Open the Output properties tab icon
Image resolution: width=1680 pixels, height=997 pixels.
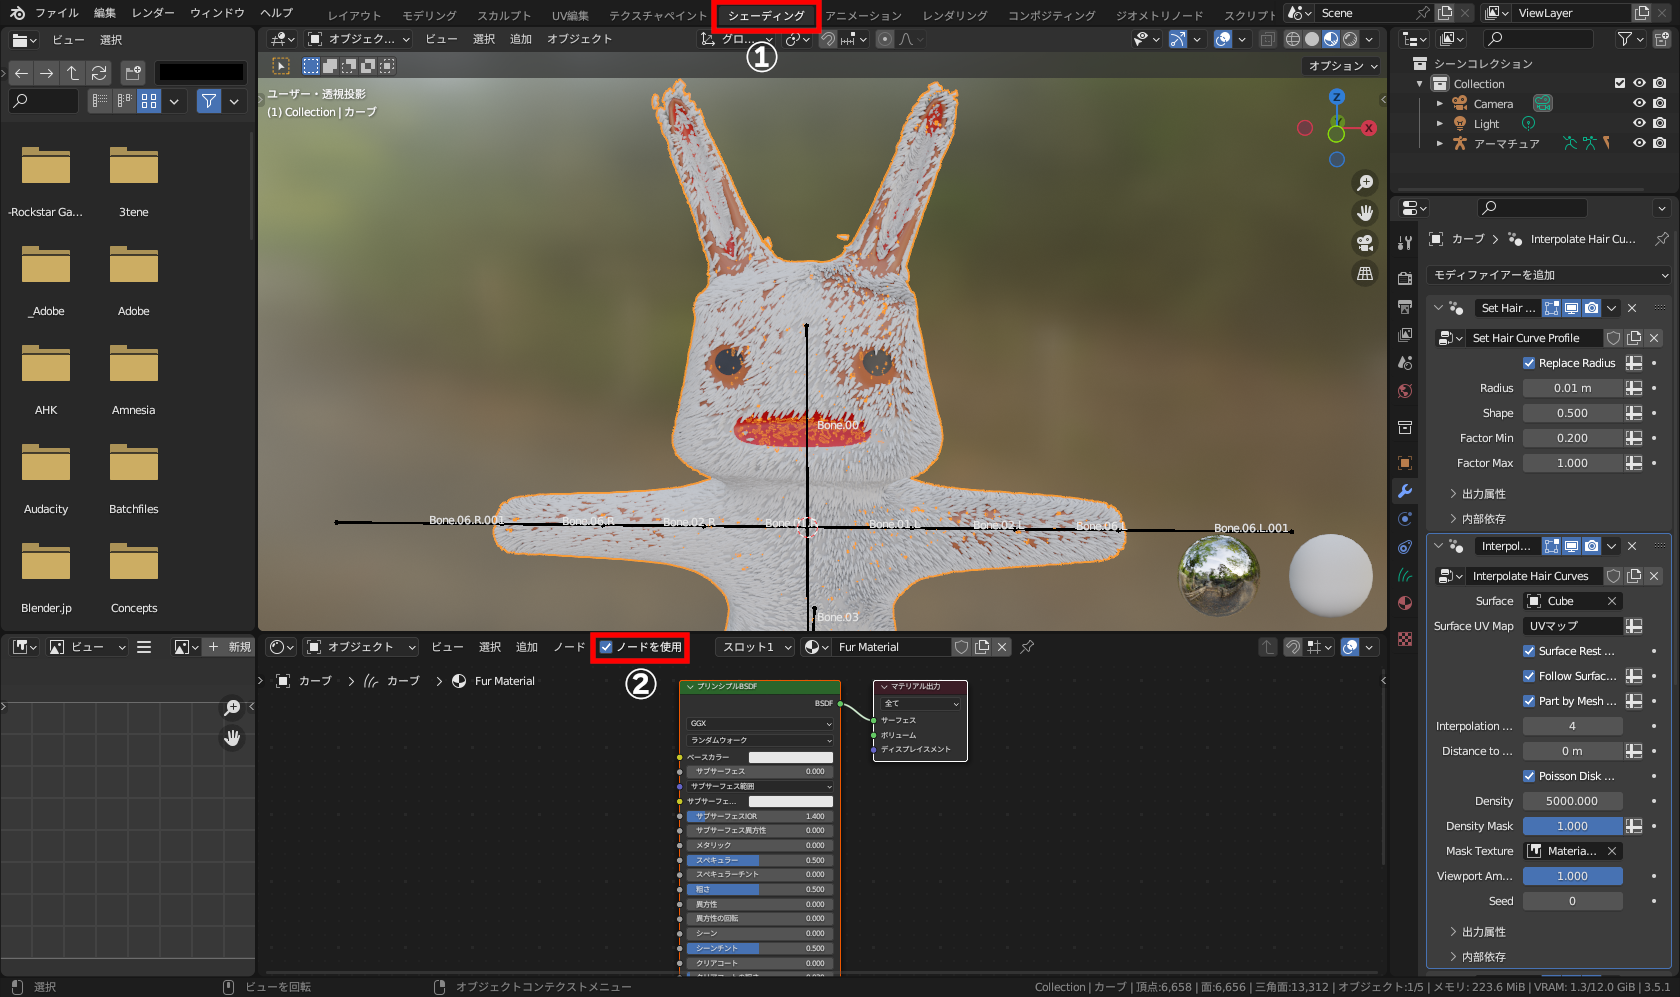[1405, 306]
